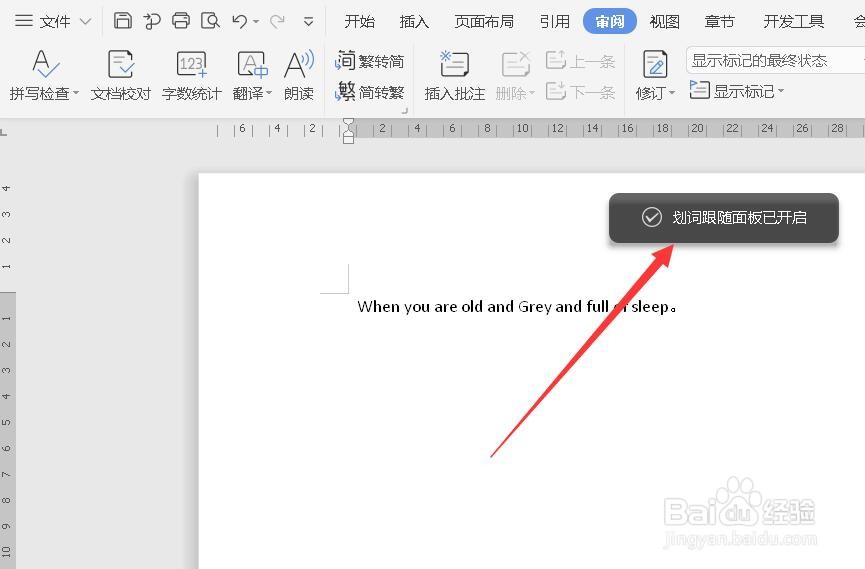
Task: Click the tab stop selector at ruler corner
Action: [x=4, y=131]
